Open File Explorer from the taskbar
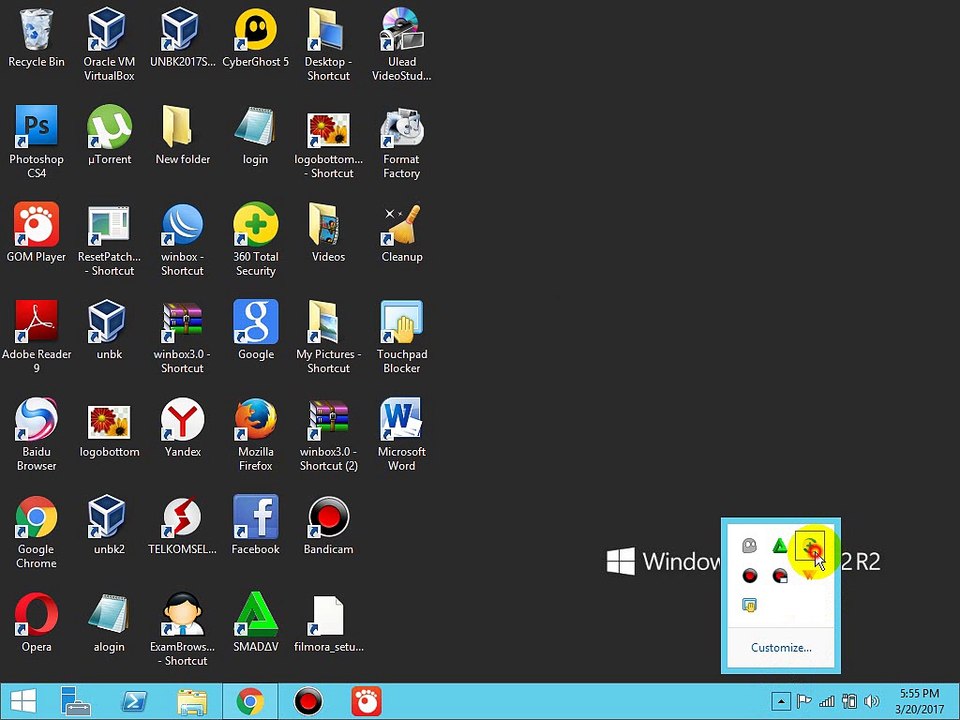Image resolution: width=960 pixels, height=720 pixels. 192,702
